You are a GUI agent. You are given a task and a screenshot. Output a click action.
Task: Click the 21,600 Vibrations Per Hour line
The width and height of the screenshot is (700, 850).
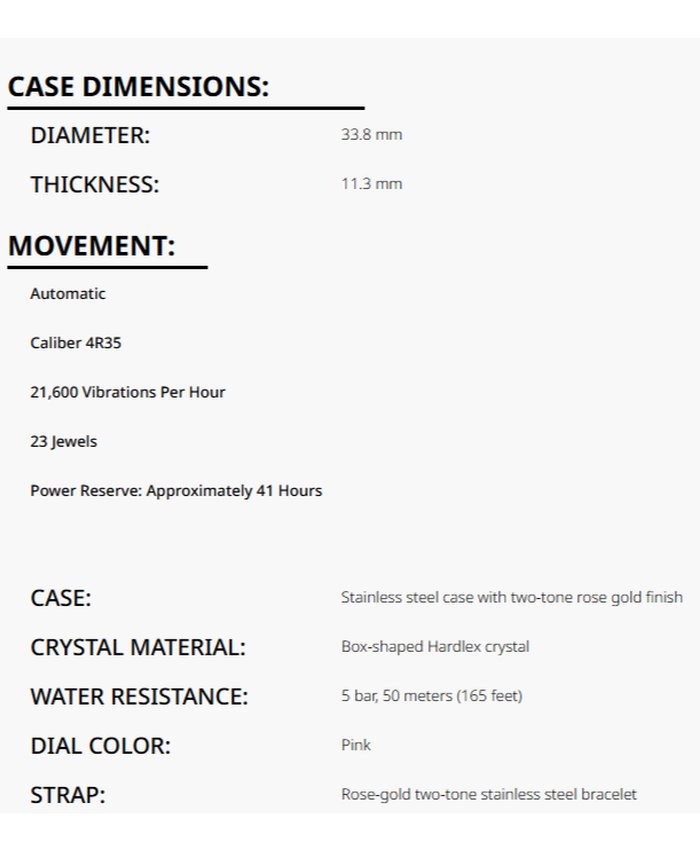click(x=128, y=392)
